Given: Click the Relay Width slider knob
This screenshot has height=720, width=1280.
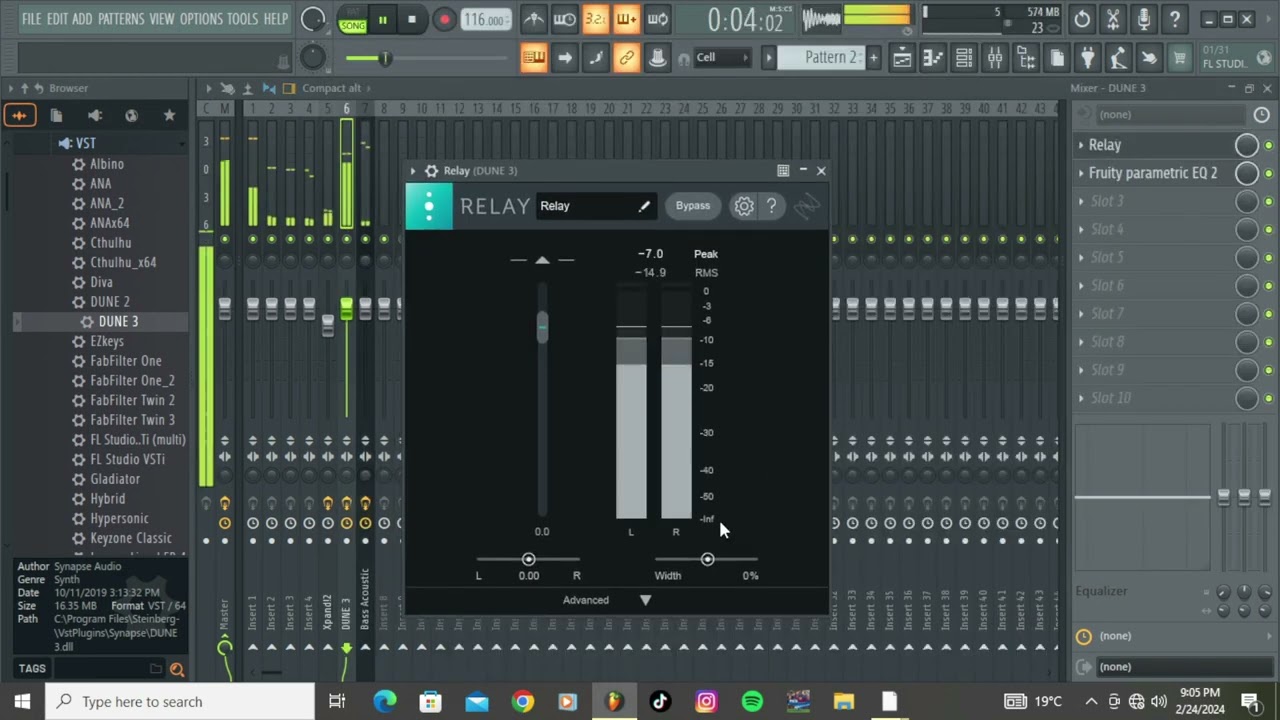Looking at the screenshot, I should coord(707,559).
